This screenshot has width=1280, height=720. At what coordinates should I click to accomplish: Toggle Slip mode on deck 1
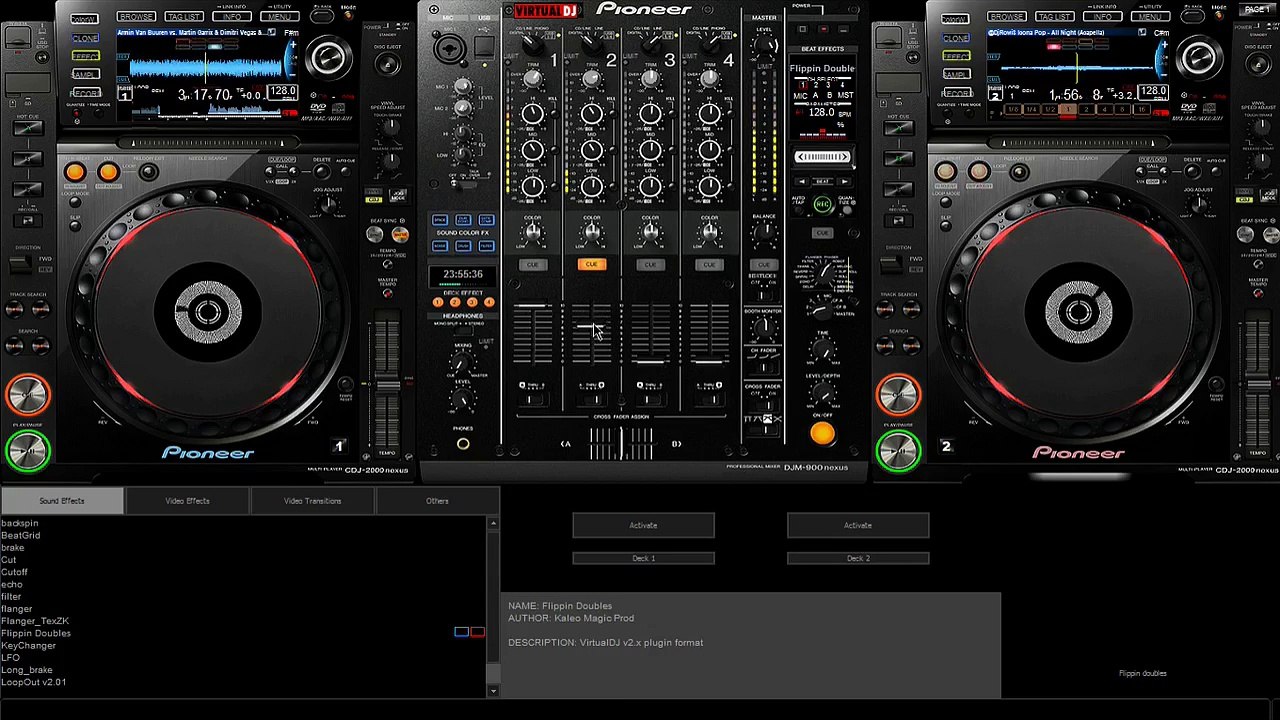click(75, 228)
